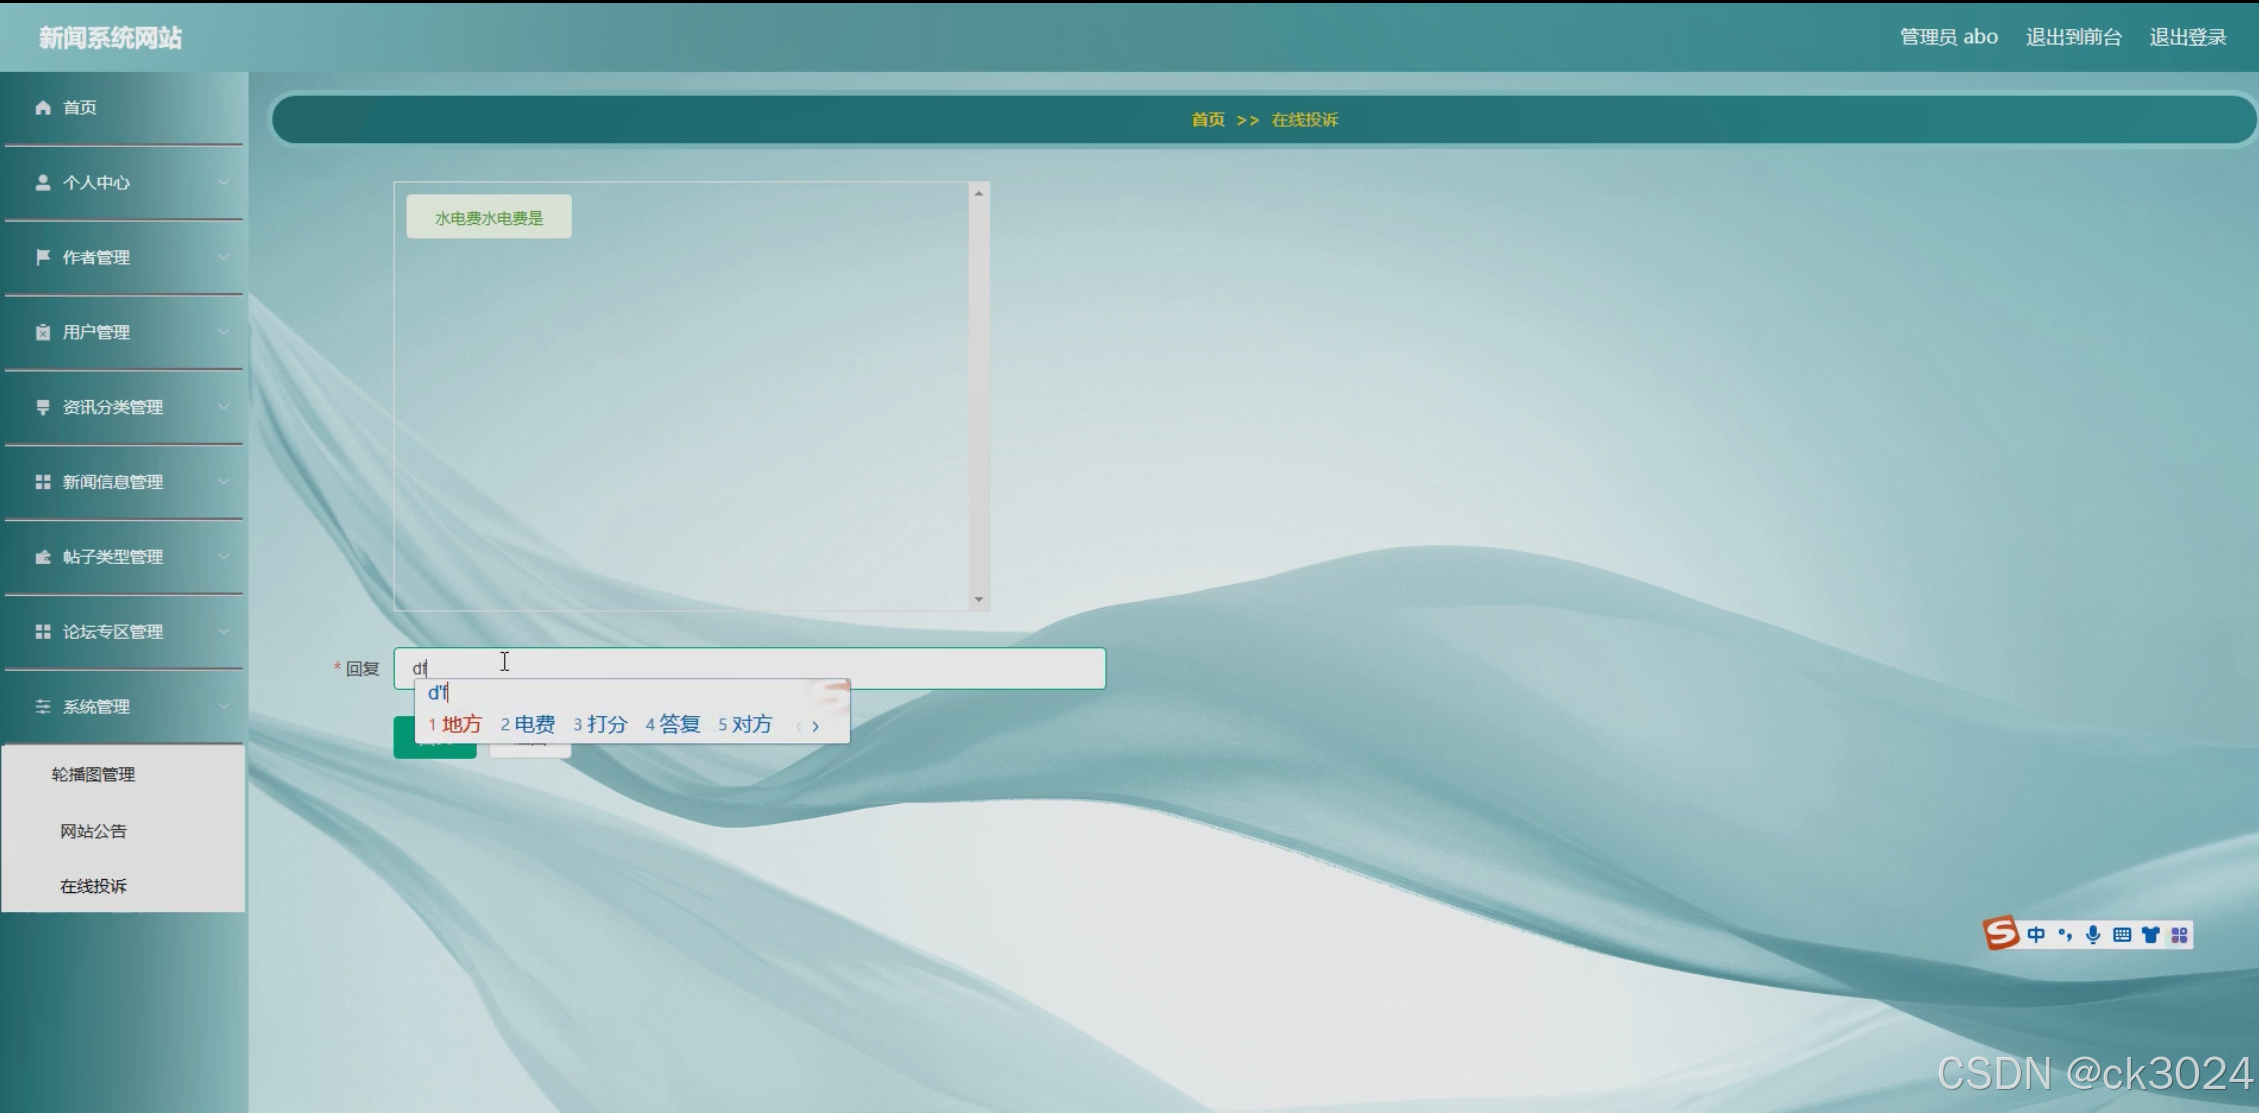2259x1113 pixels.
Task: Expand the 个人中心 menu chevron
Action: pyautogui.click(x=224, y=182)
